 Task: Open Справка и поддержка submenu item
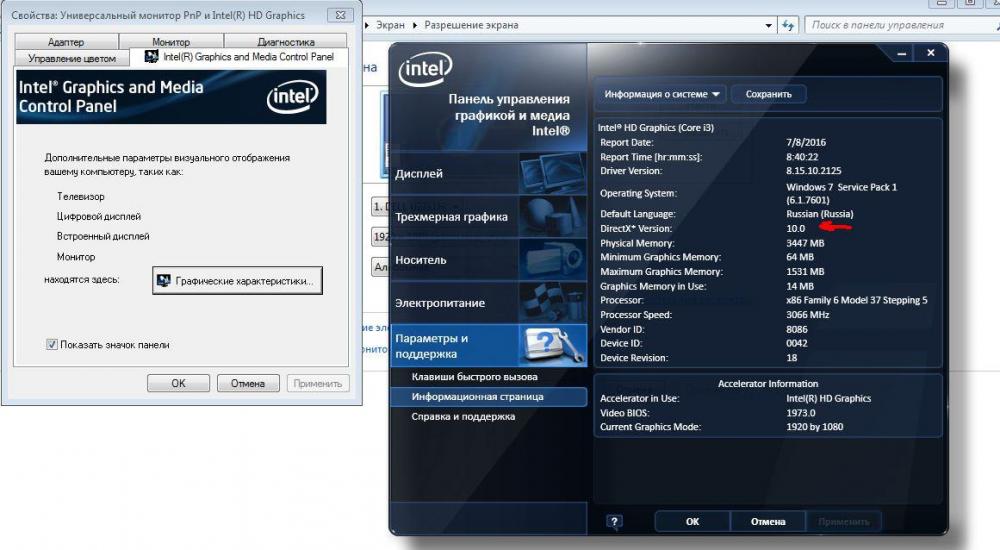click(463, 417)
